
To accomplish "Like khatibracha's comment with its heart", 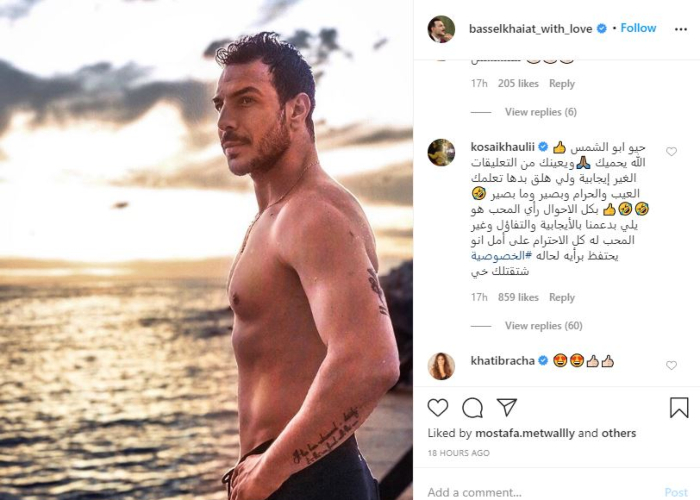I will 671,366.
